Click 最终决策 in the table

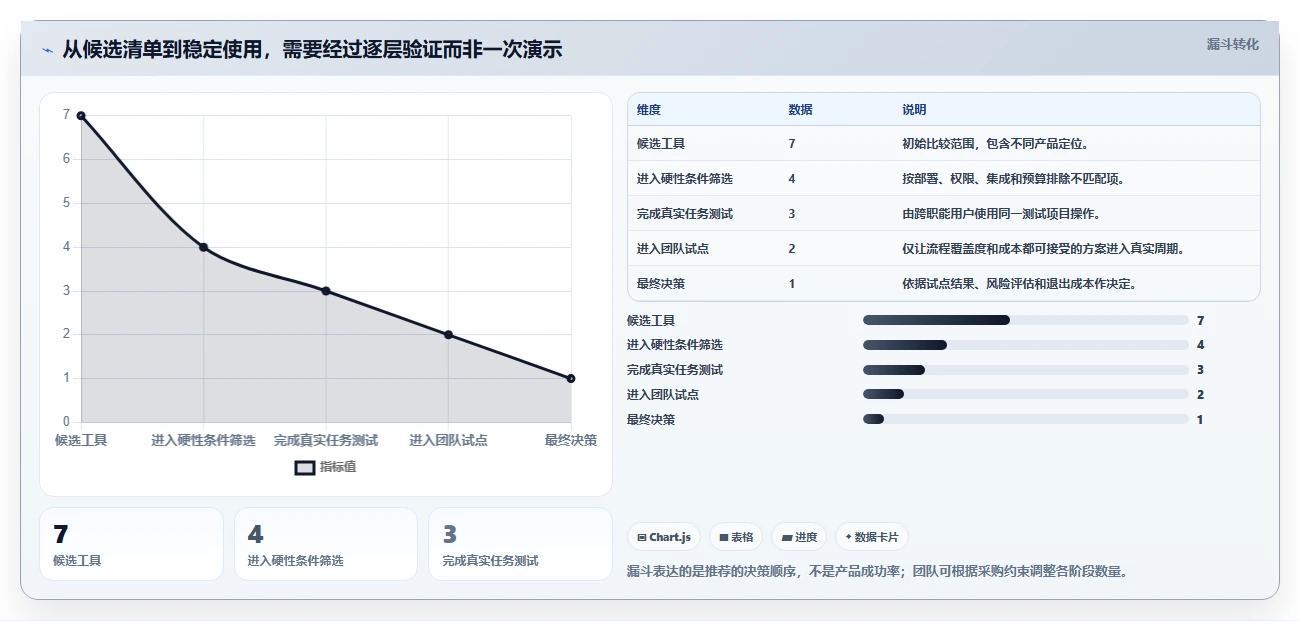(661, 284)
